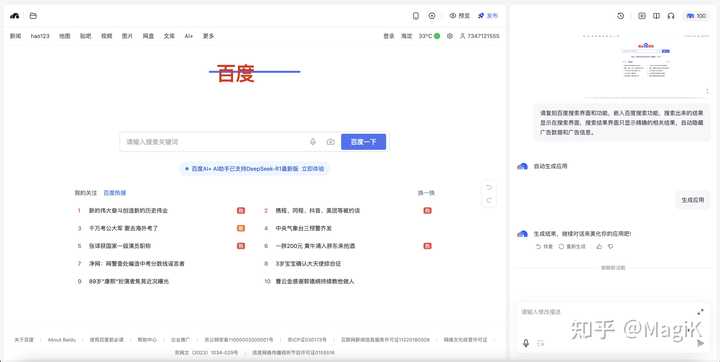Click the blue 百度一下 search button
Screen dimensions: 720x362
(x=363, y=142)
